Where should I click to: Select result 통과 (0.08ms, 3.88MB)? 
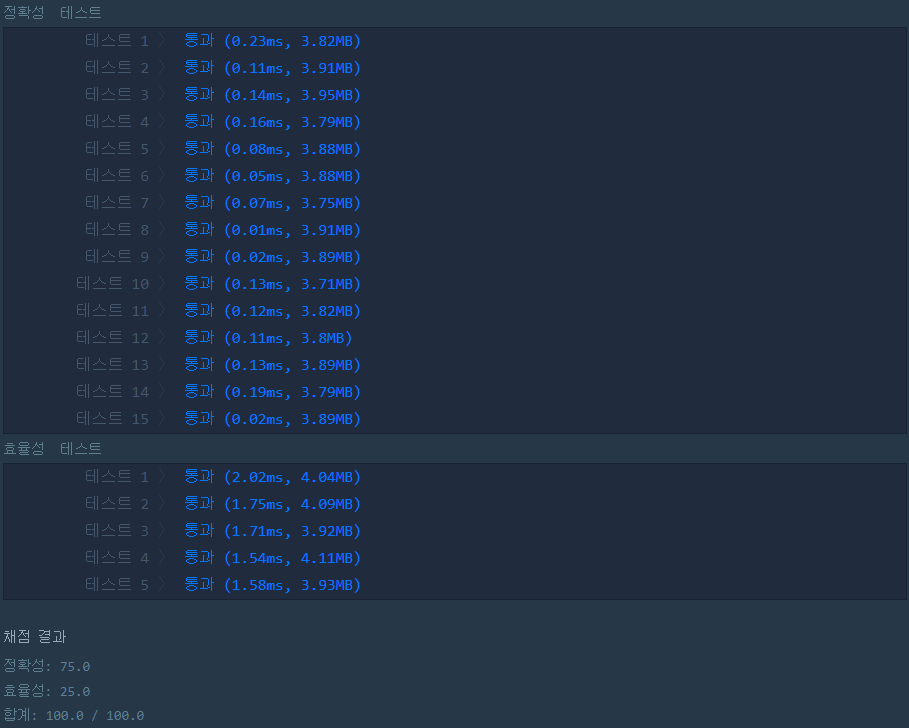[x=272, y=149]
